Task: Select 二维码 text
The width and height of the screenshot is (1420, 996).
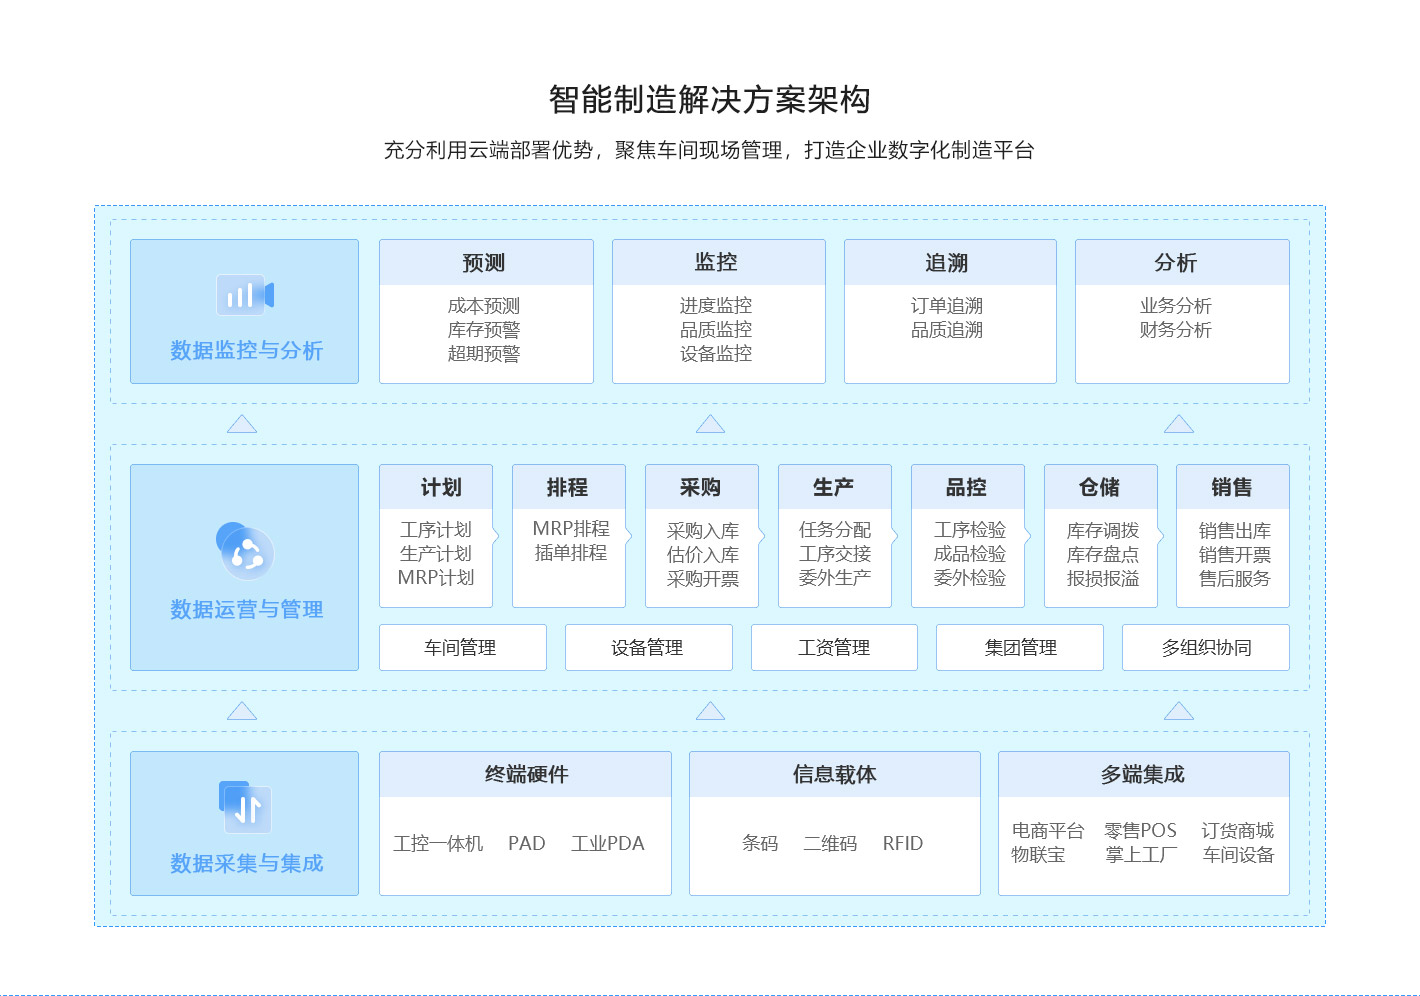Action: [x=830, y=844]
